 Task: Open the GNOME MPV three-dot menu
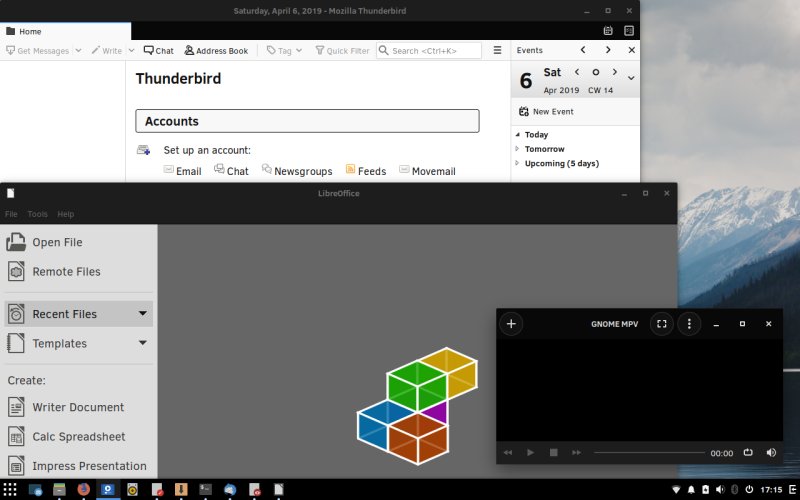point(688,324)
